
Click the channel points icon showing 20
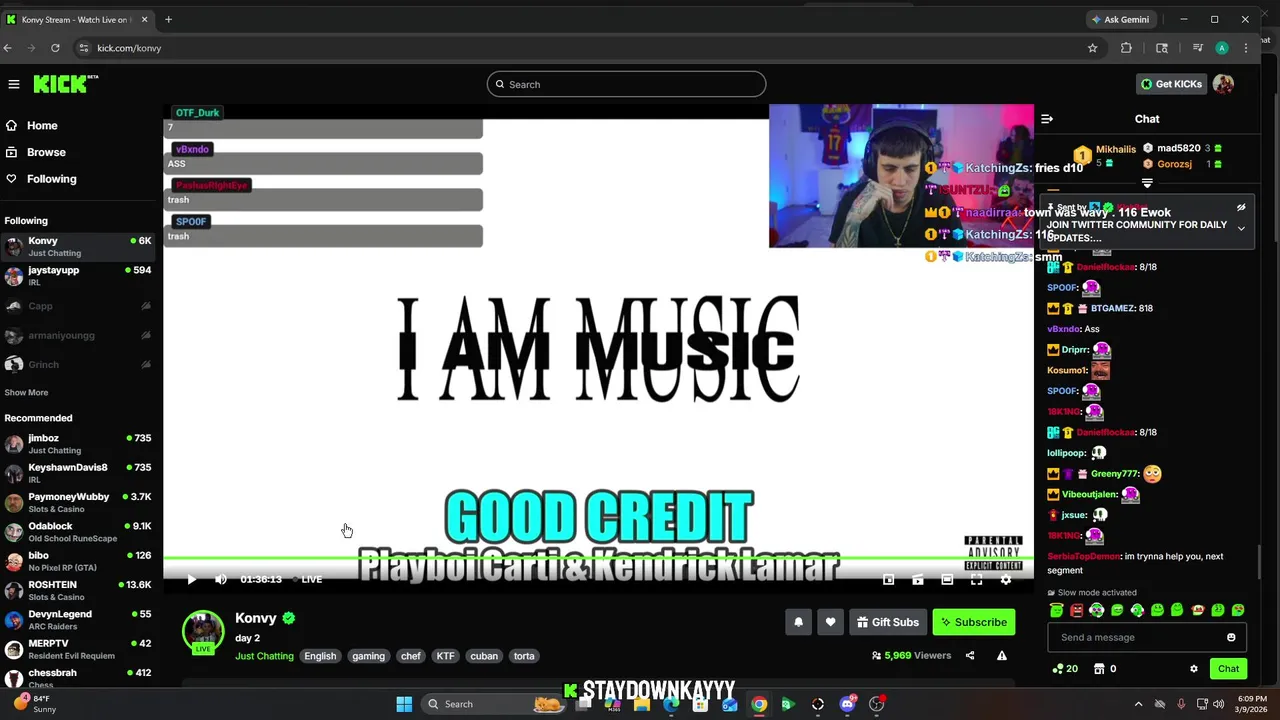[x=1065, y=669]
